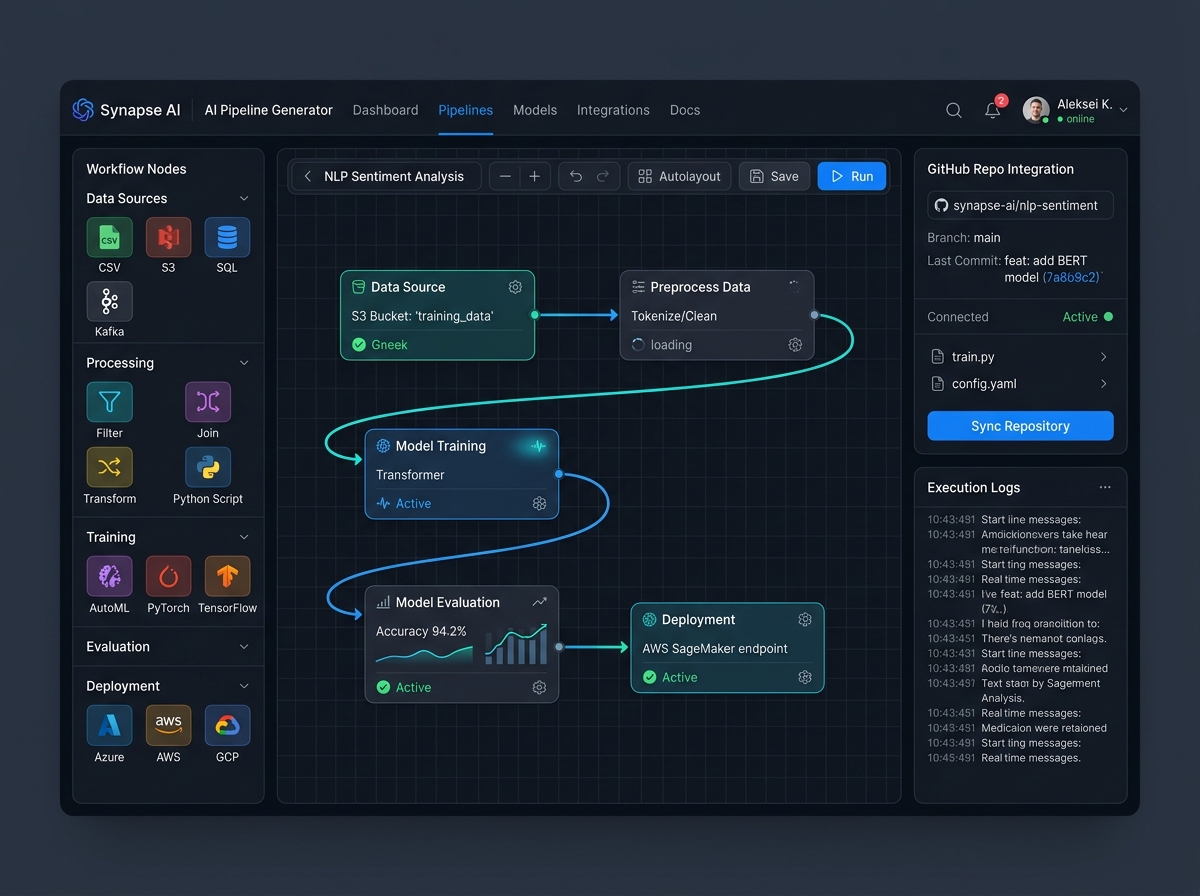The width and height of the screenshot is (1200, 896).
Task: Go back from NLP Sentiment Analysis
Action: pos(308,176)
